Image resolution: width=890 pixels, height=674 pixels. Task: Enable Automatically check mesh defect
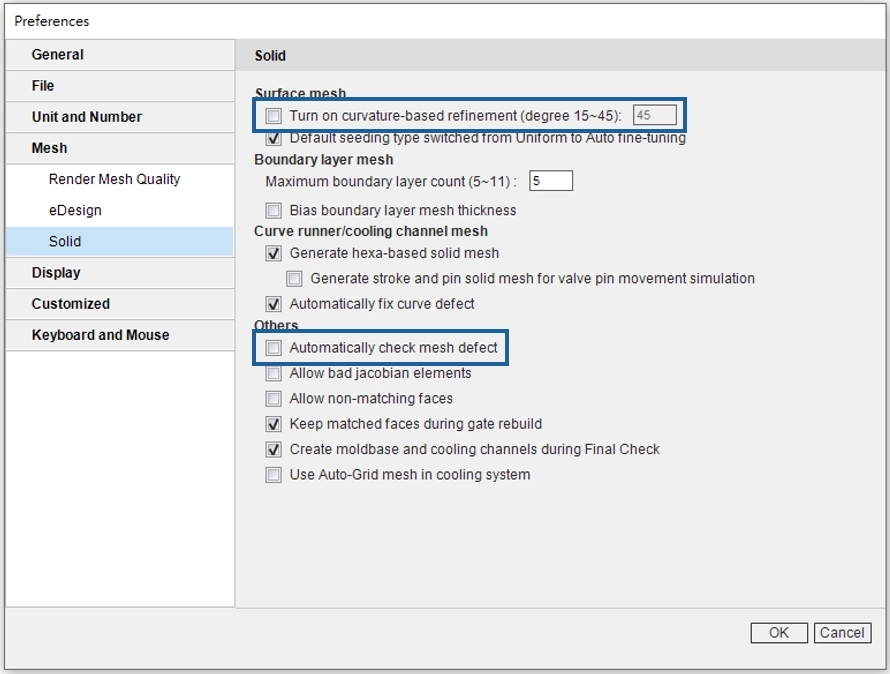pos(274,348)
